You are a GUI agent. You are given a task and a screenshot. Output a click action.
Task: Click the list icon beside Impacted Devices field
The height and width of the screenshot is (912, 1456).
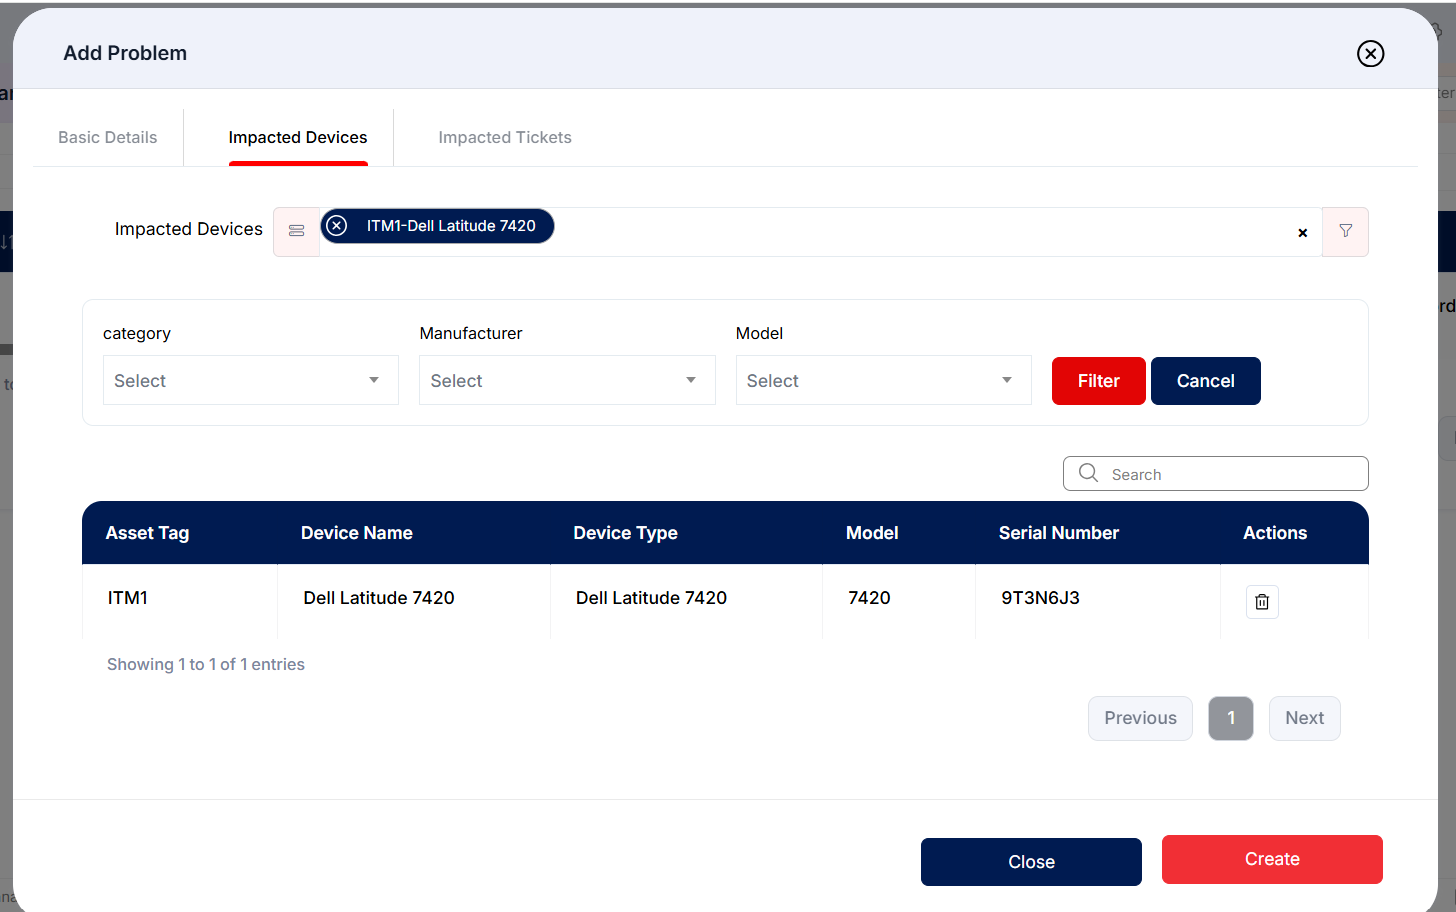click(296, 231)
